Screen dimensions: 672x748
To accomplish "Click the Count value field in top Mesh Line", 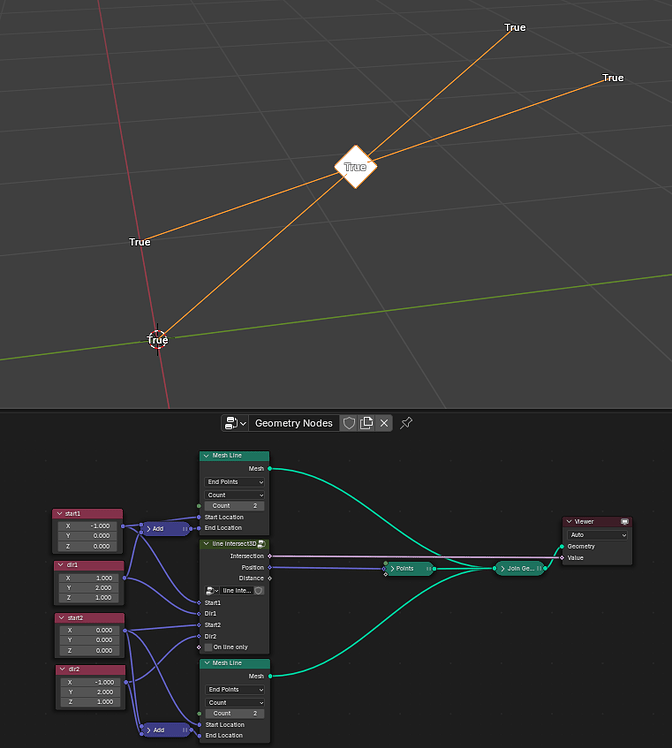I will pos(234,506).
